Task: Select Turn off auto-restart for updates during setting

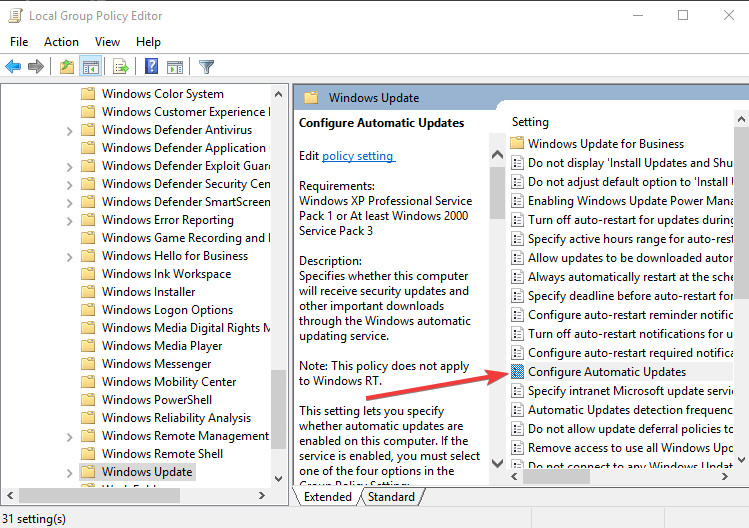Action: tap(630, 220)
